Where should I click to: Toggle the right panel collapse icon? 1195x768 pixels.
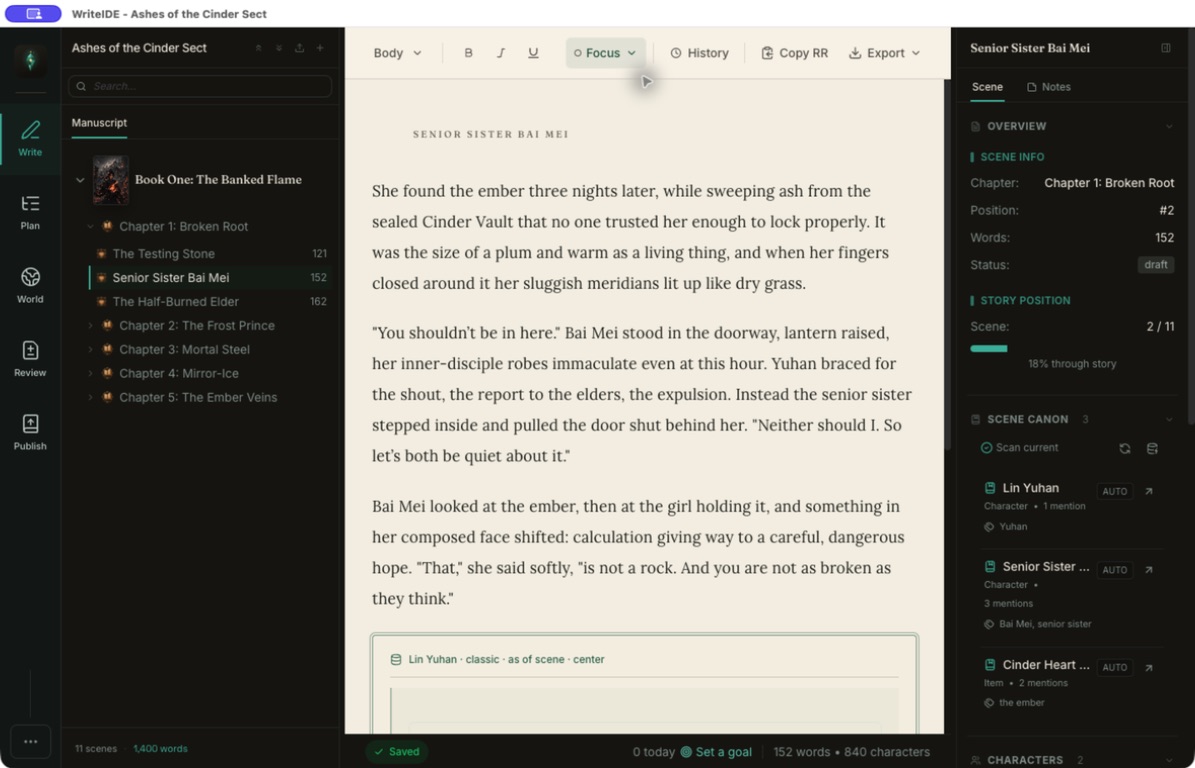(x=1166, y=48)
